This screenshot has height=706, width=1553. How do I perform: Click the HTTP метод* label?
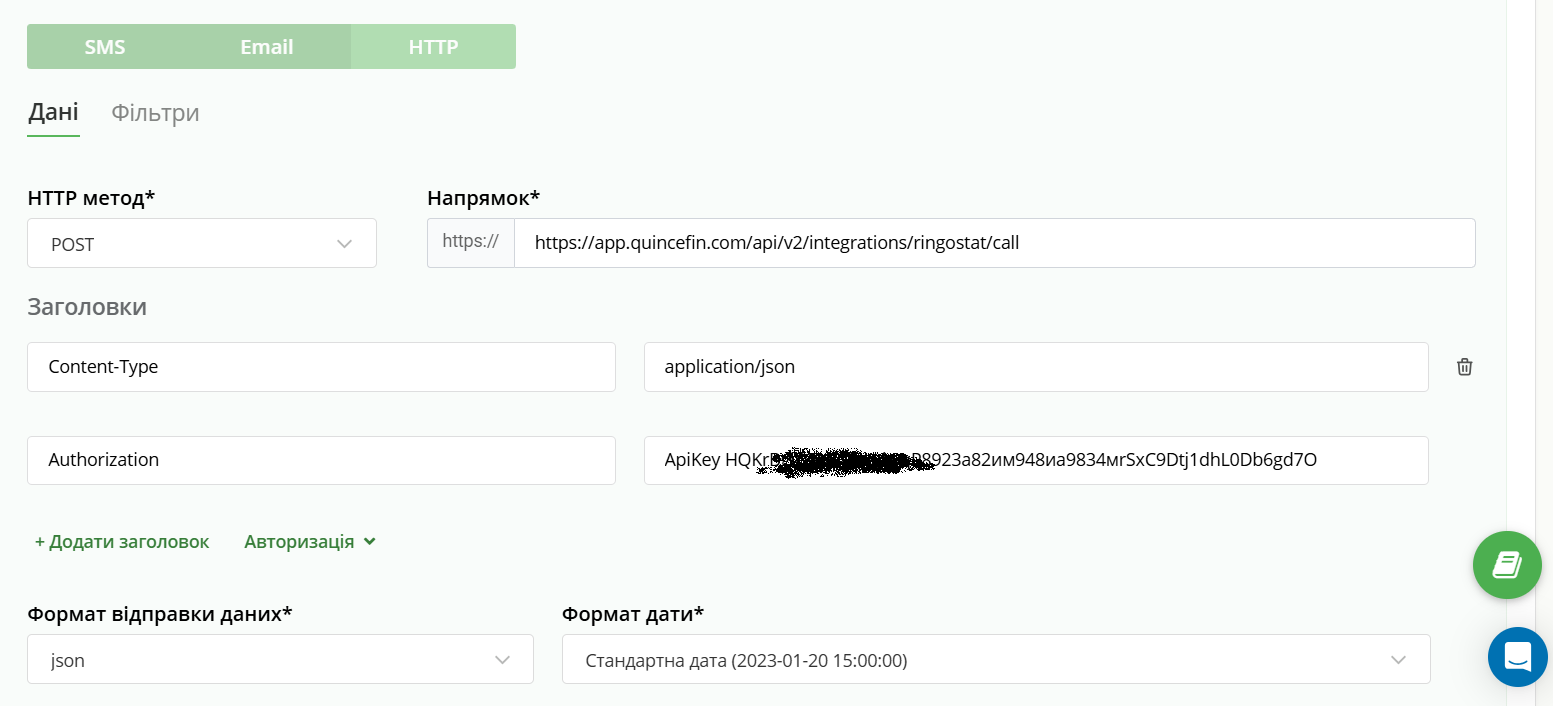[91, 198]
